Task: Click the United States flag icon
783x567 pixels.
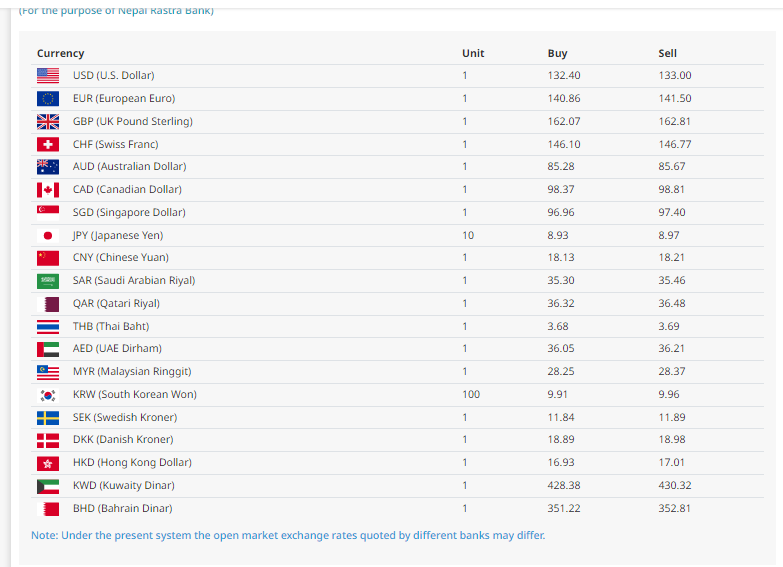Action: [x=48, y=76]
